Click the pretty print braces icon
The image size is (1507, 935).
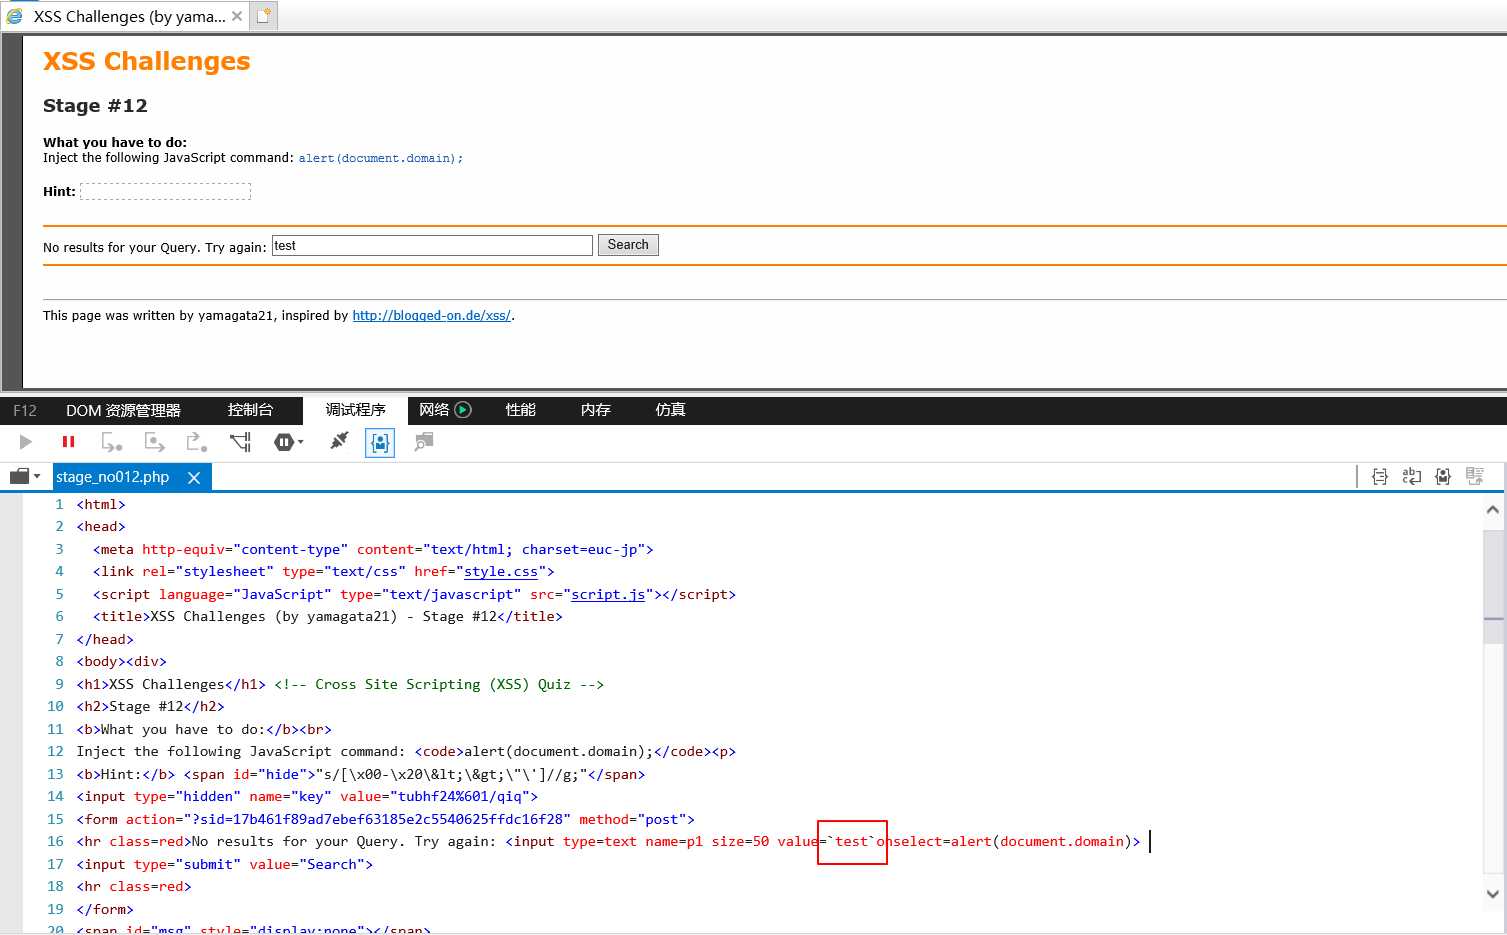point(1380,477)
